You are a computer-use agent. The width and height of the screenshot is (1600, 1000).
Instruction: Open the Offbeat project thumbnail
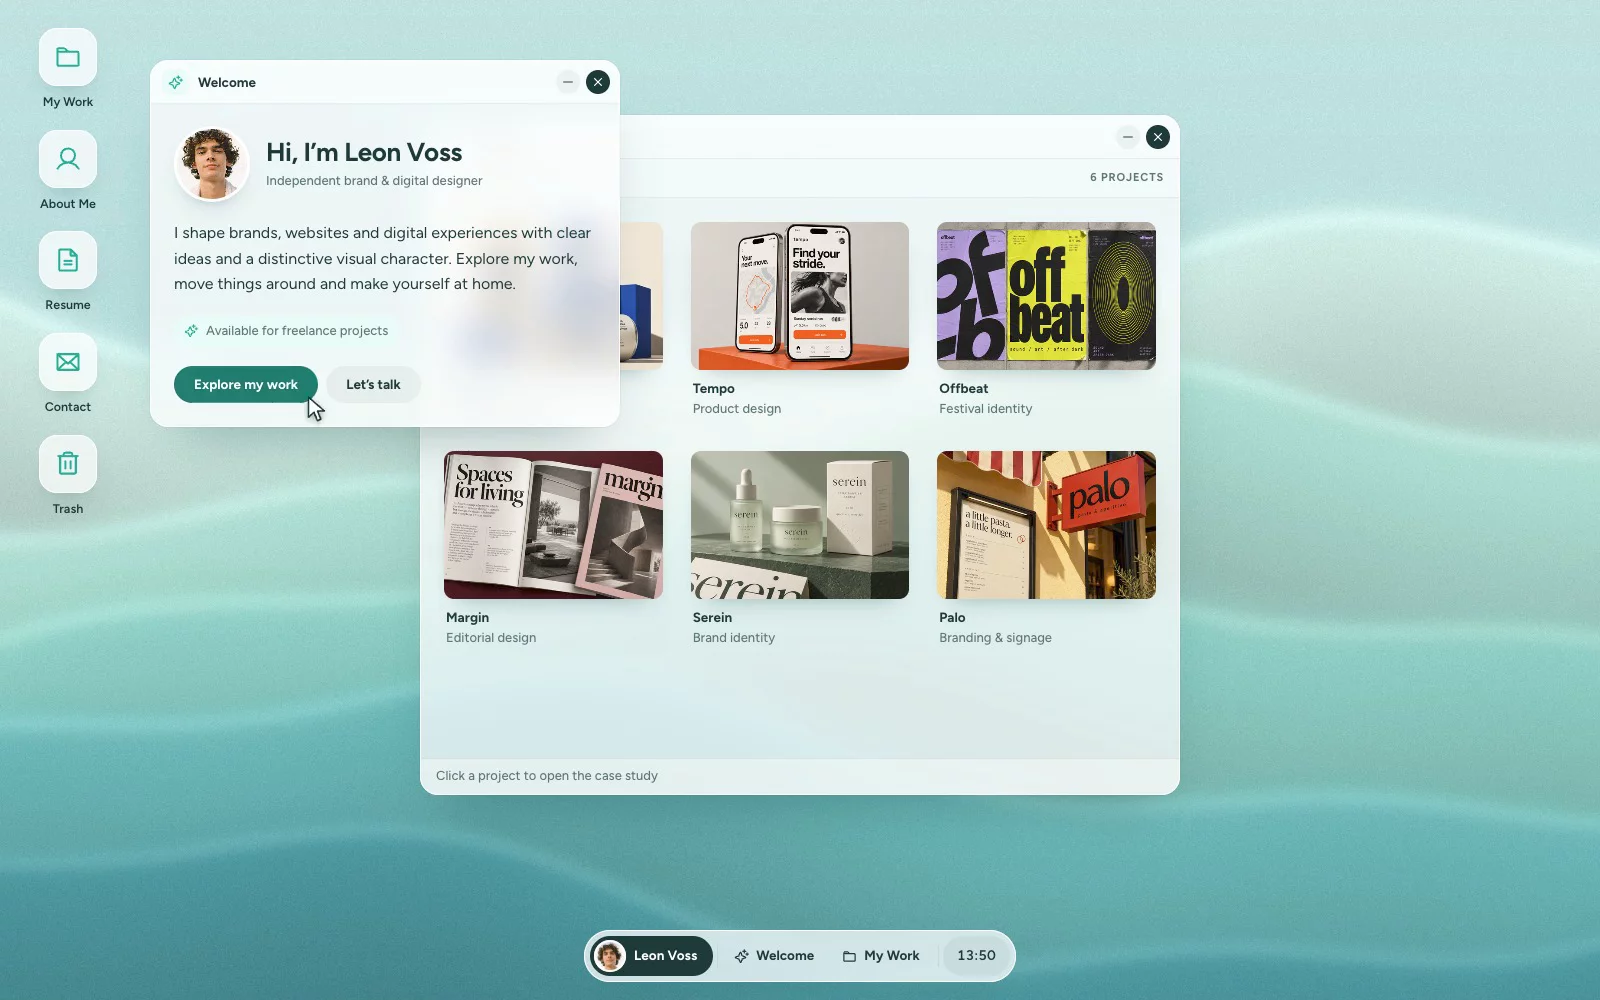point(1046,296)
